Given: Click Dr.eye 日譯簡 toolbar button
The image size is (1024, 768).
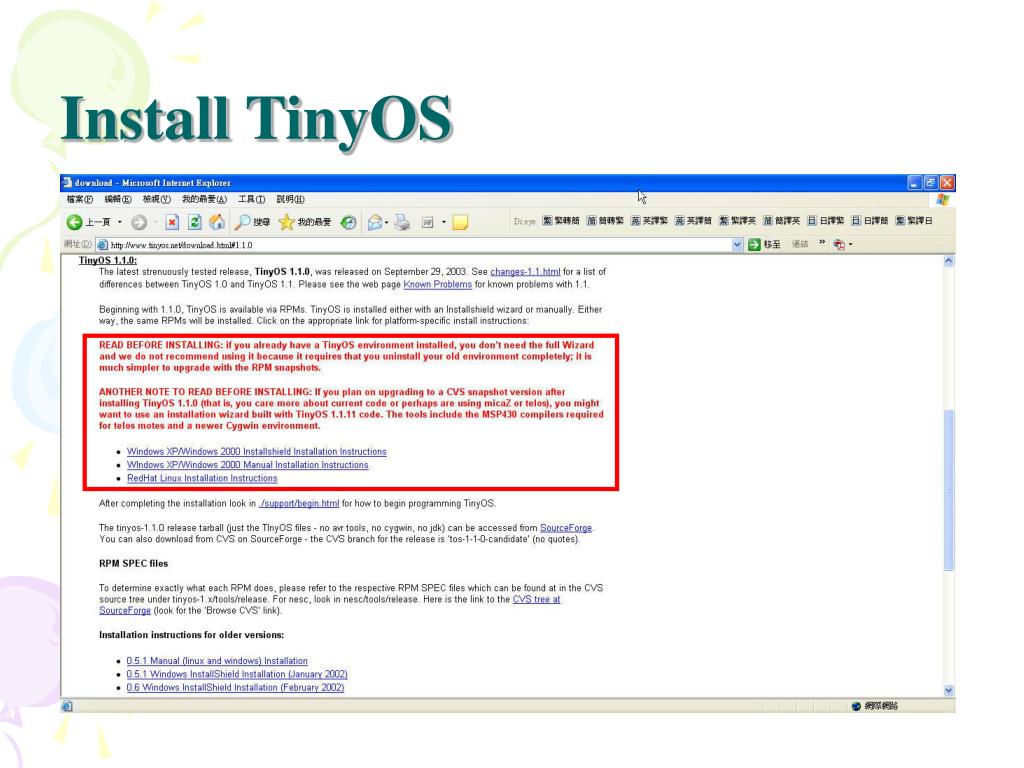Looking at the screenshot, I should click(x=870, y=221).
